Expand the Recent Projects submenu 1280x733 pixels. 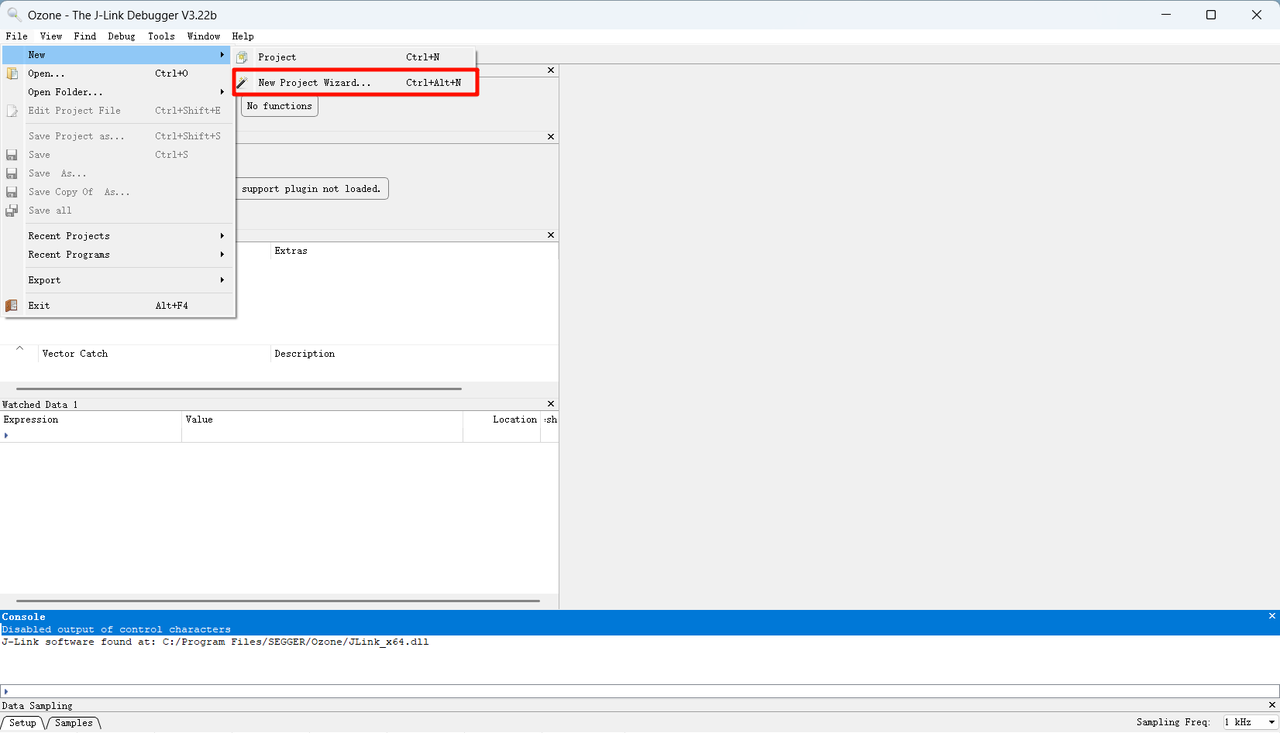118,236
